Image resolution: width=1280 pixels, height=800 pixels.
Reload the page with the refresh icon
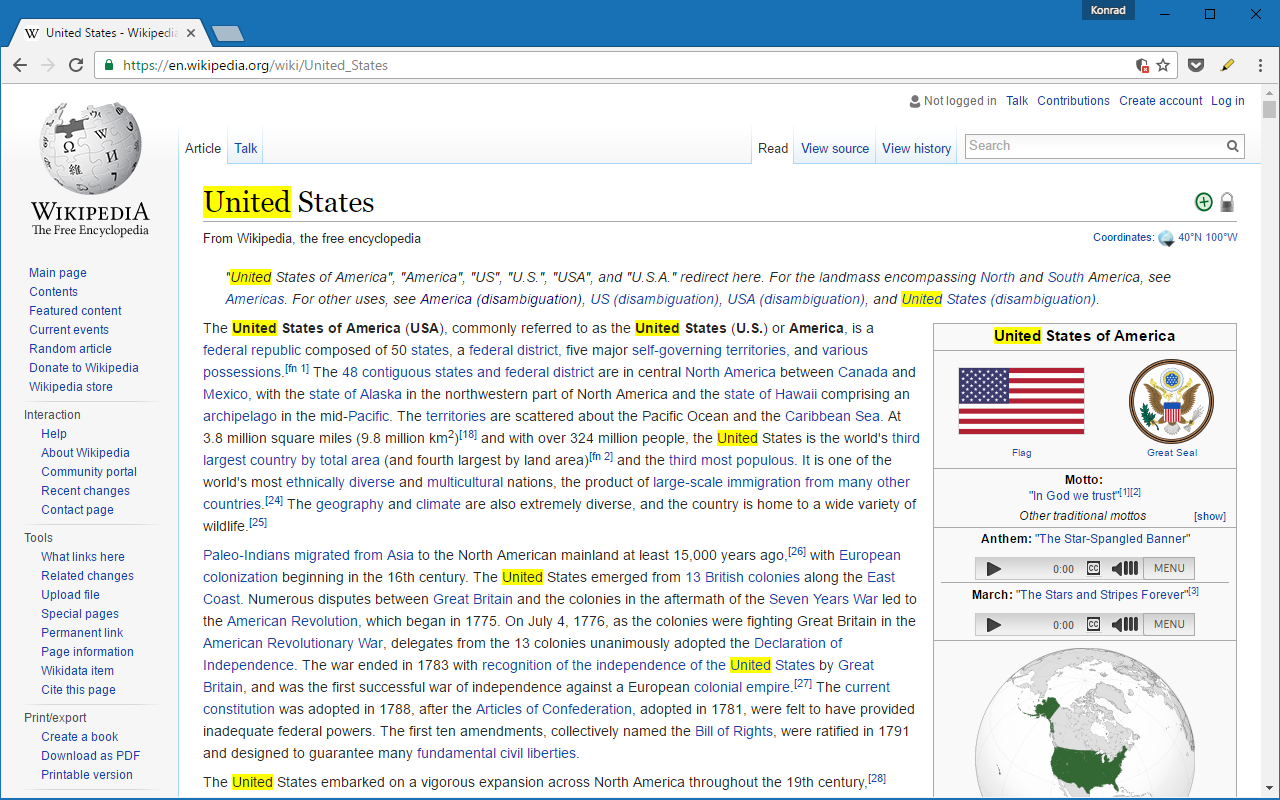point(76,65)
